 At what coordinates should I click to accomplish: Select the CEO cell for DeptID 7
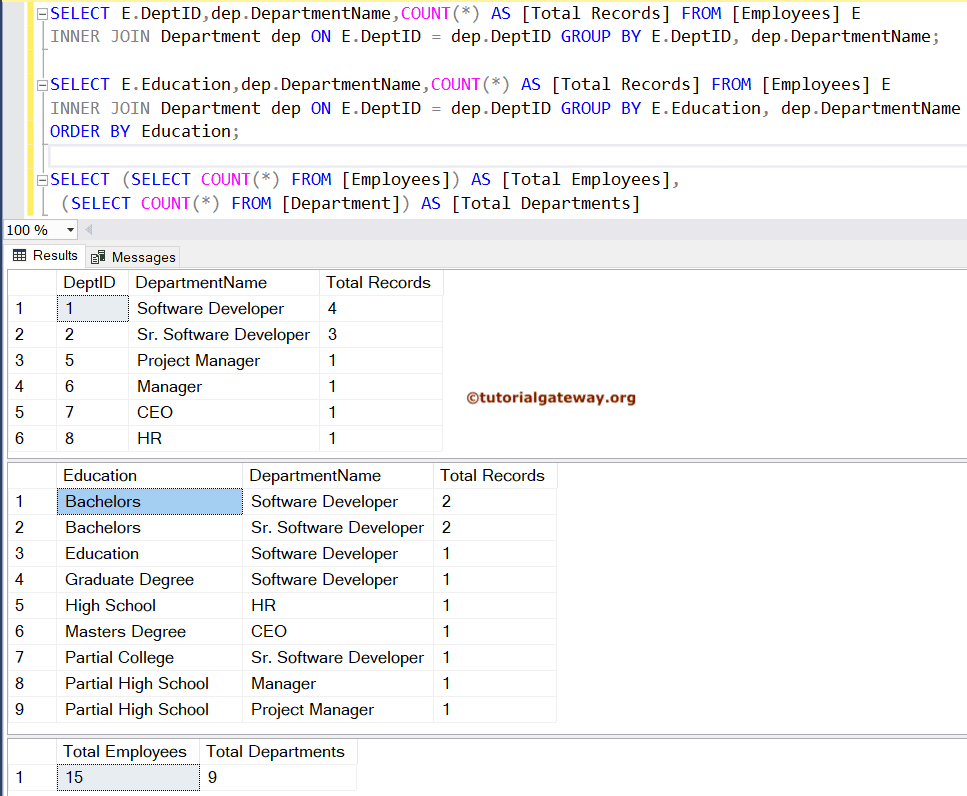coord(224,412)
